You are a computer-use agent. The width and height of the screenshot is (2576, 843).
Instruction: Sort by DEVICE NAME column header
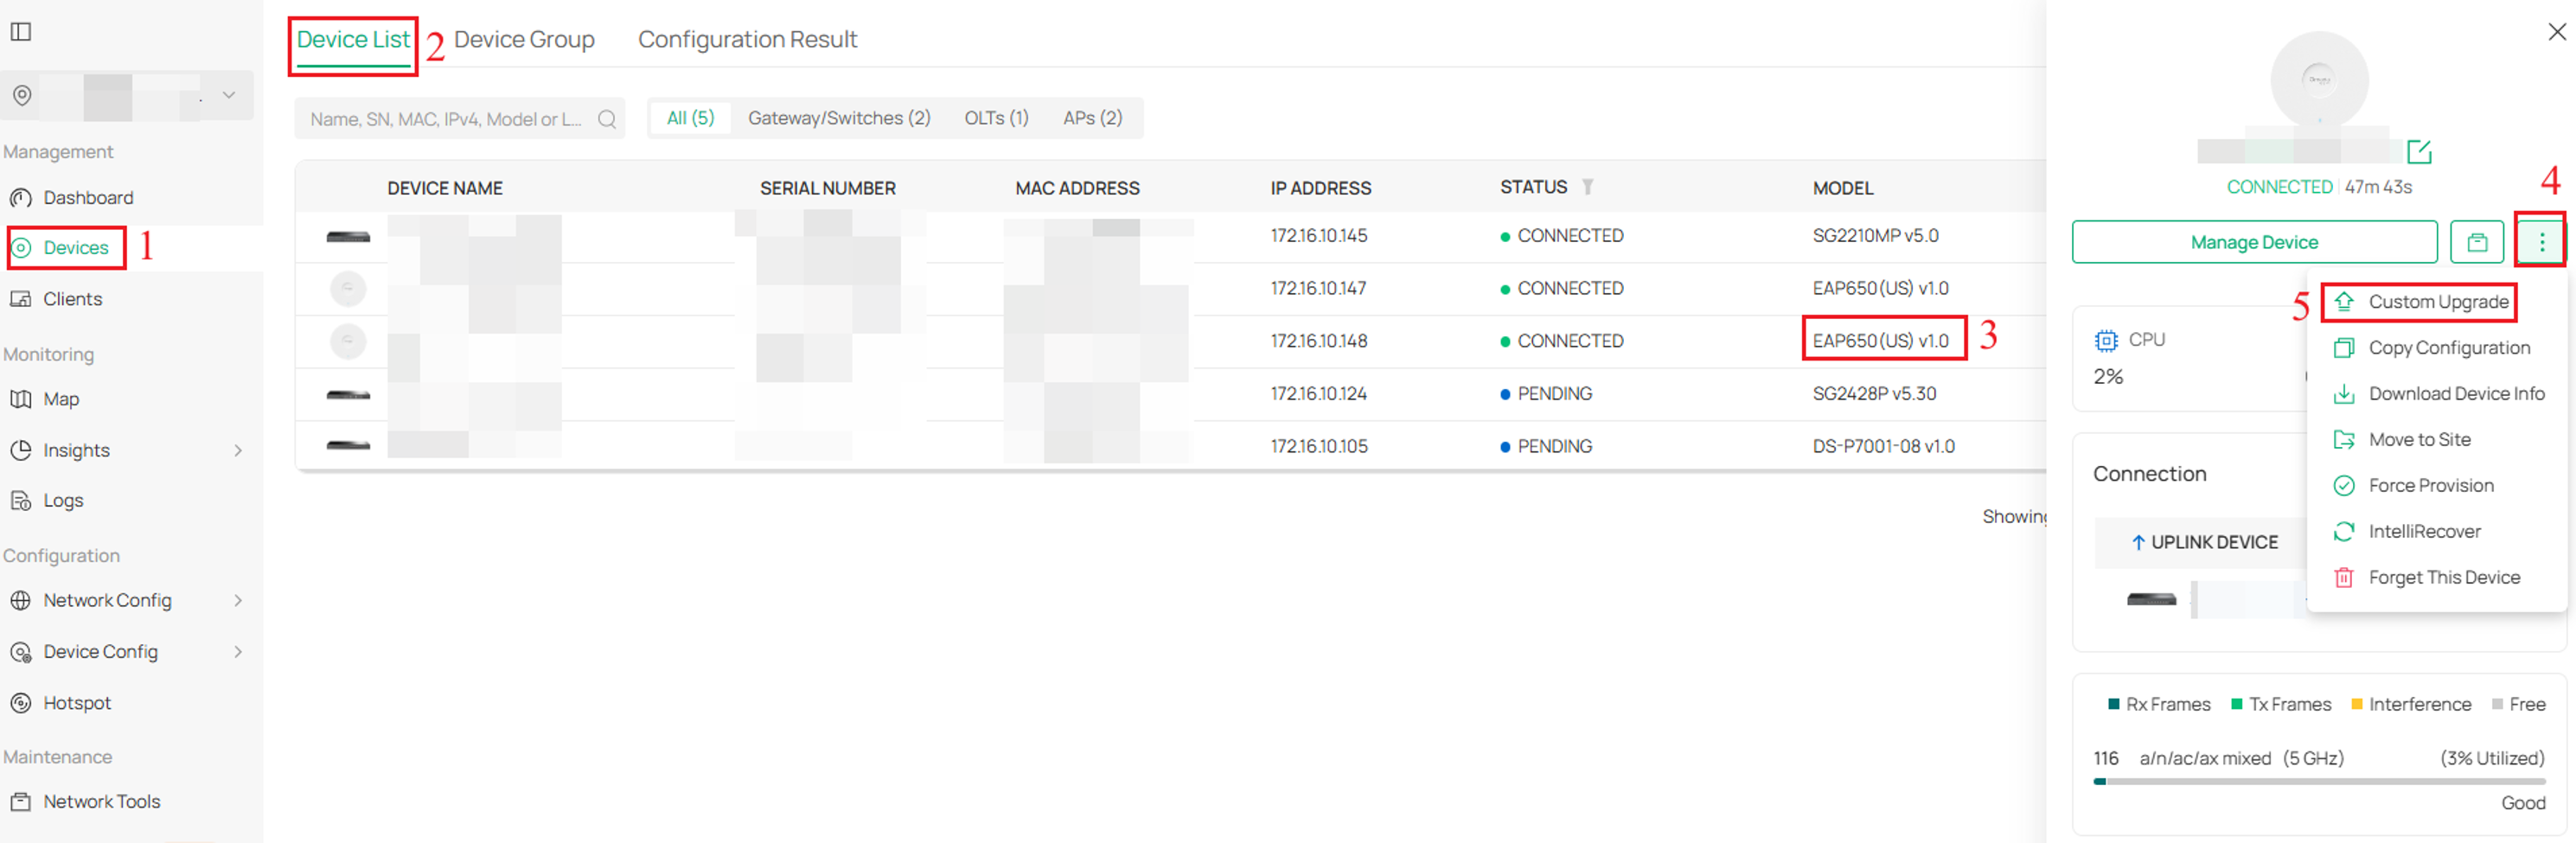445,188
